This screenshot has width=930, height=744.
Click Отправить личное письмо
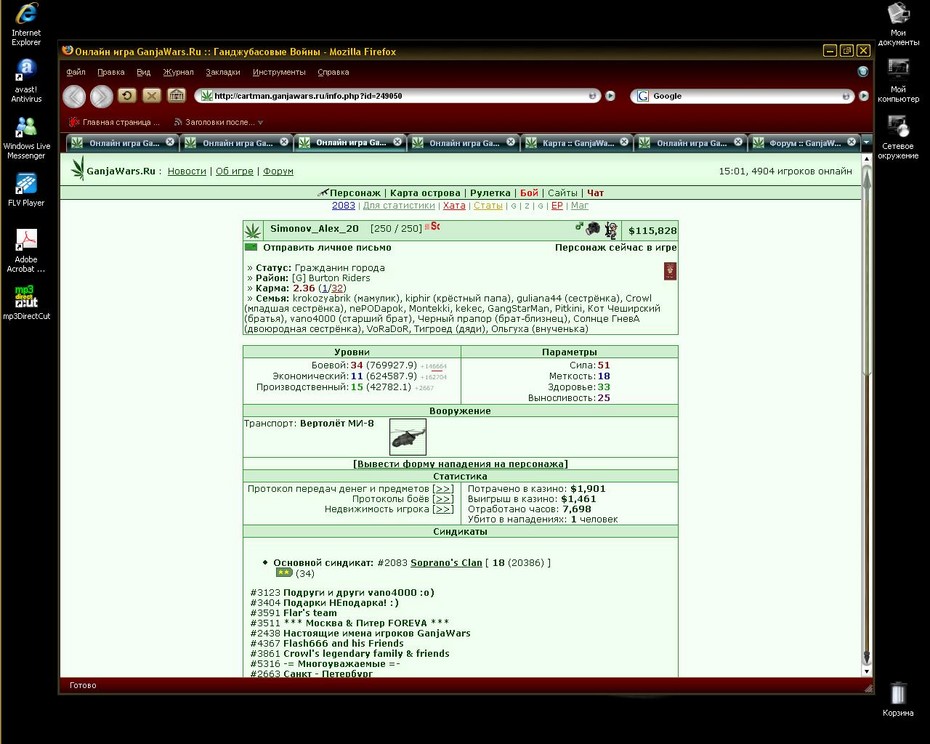[x=327, y=247]
